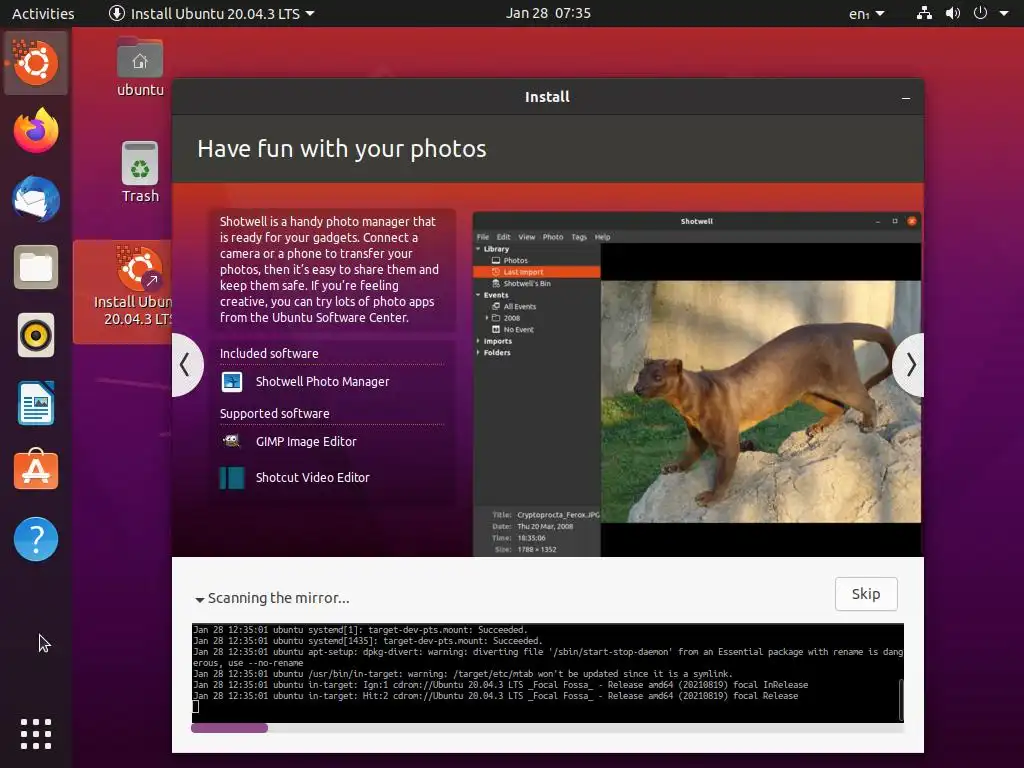The width and height of the screenshot is (1024, 768).
Task: Click the installer log terminal output
Action: (545, 673)
